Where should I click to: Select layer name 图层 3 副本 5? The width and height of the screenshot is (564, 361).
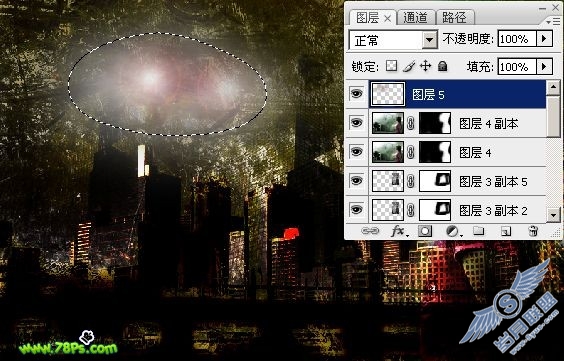[493, 182]
